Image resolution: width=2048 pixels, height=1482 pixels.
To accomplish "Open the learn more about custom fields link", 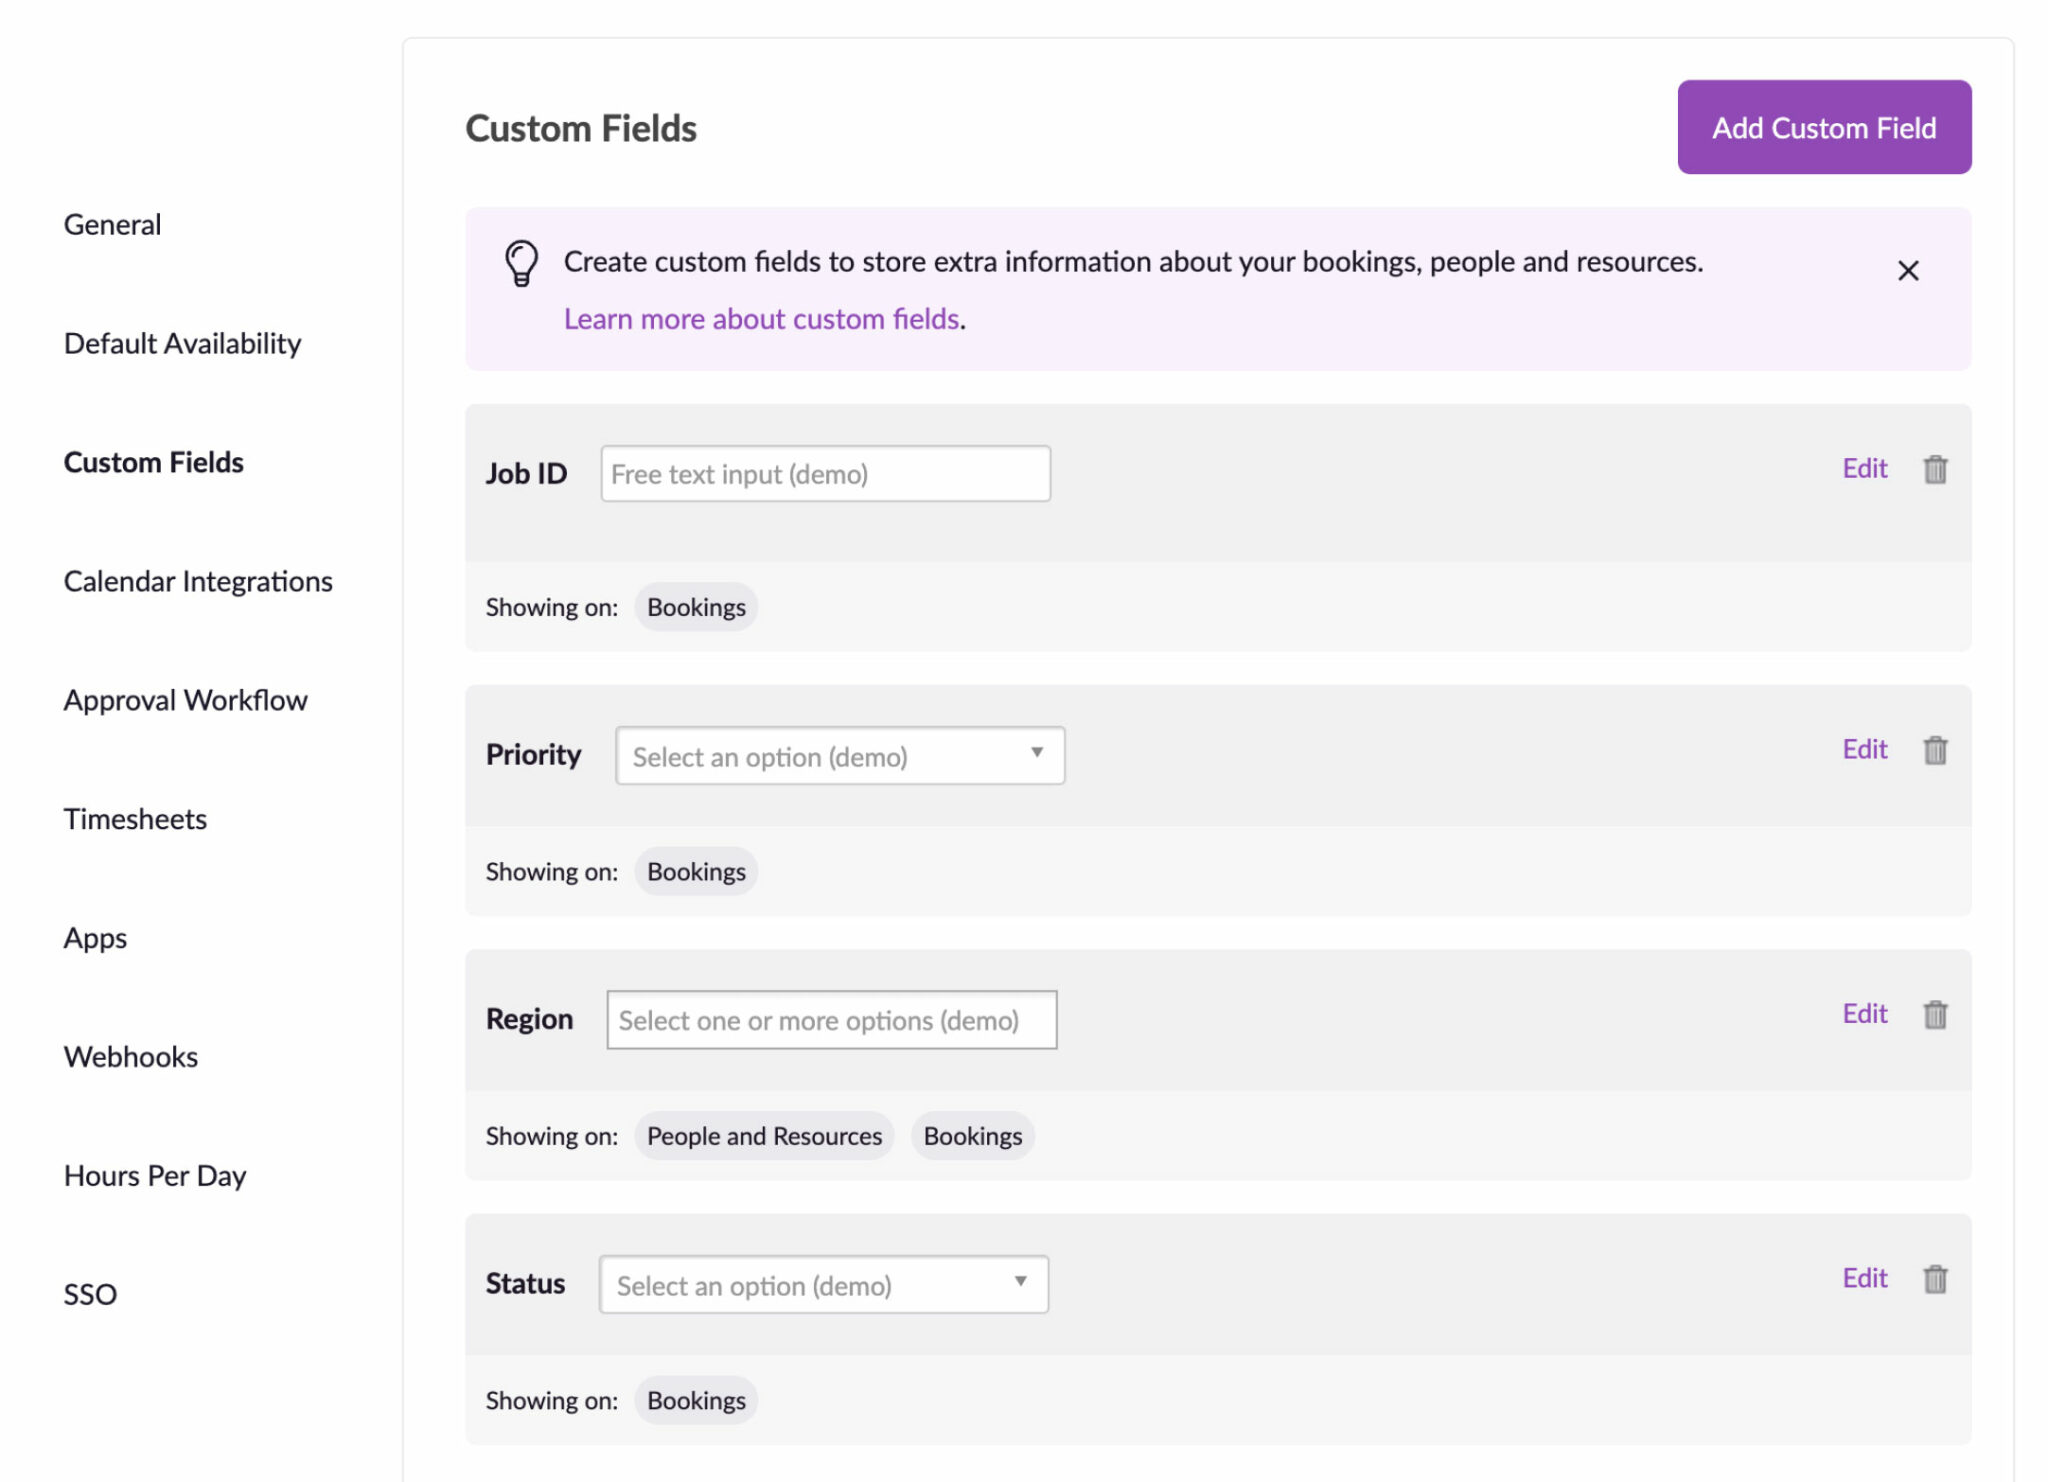I will coord(761,318).
